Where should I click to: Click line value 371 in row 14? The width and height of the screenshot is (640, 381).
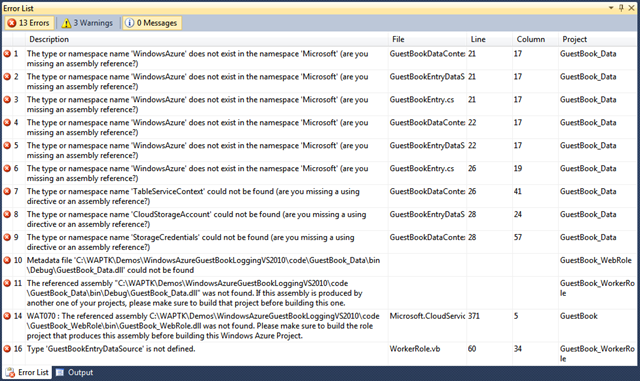pos(474,316)
